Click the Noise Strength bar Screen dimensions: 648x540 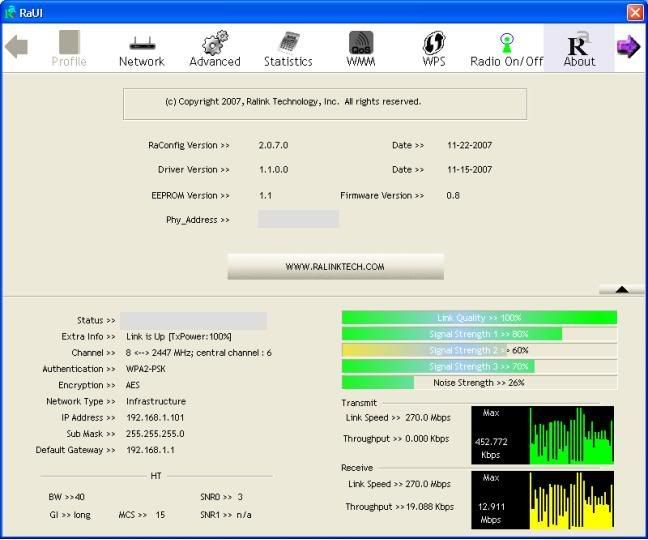tap(479, 383)
